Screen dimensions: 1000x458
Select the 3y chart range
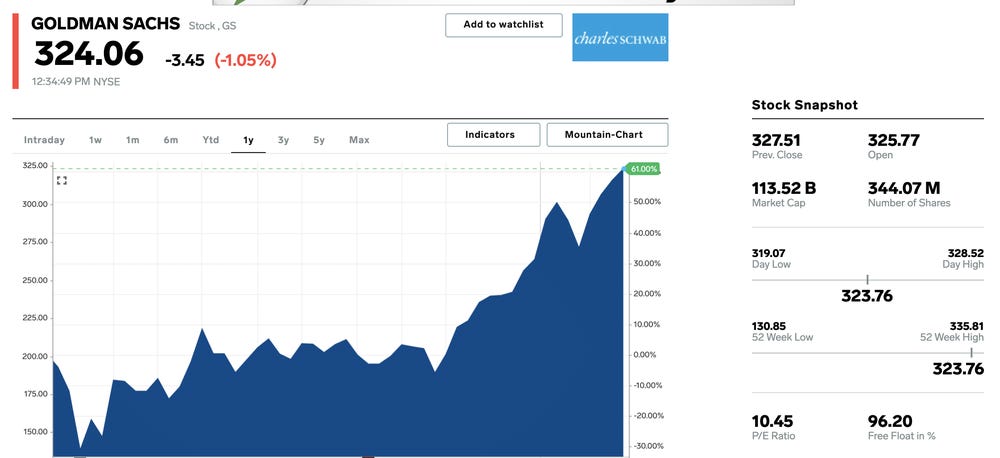[283, 140]
